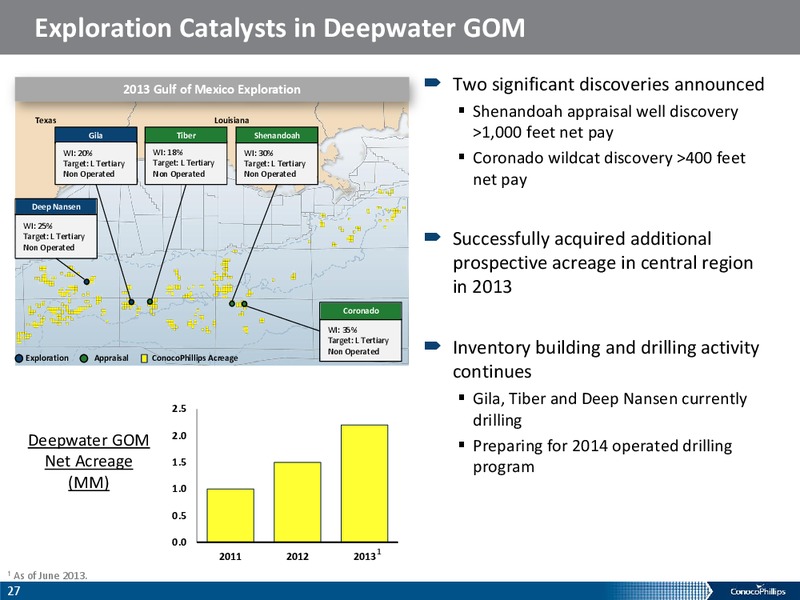Click the '2.5' y-axis value
Screen dimensions: 800x600
[x=180, y=409]
